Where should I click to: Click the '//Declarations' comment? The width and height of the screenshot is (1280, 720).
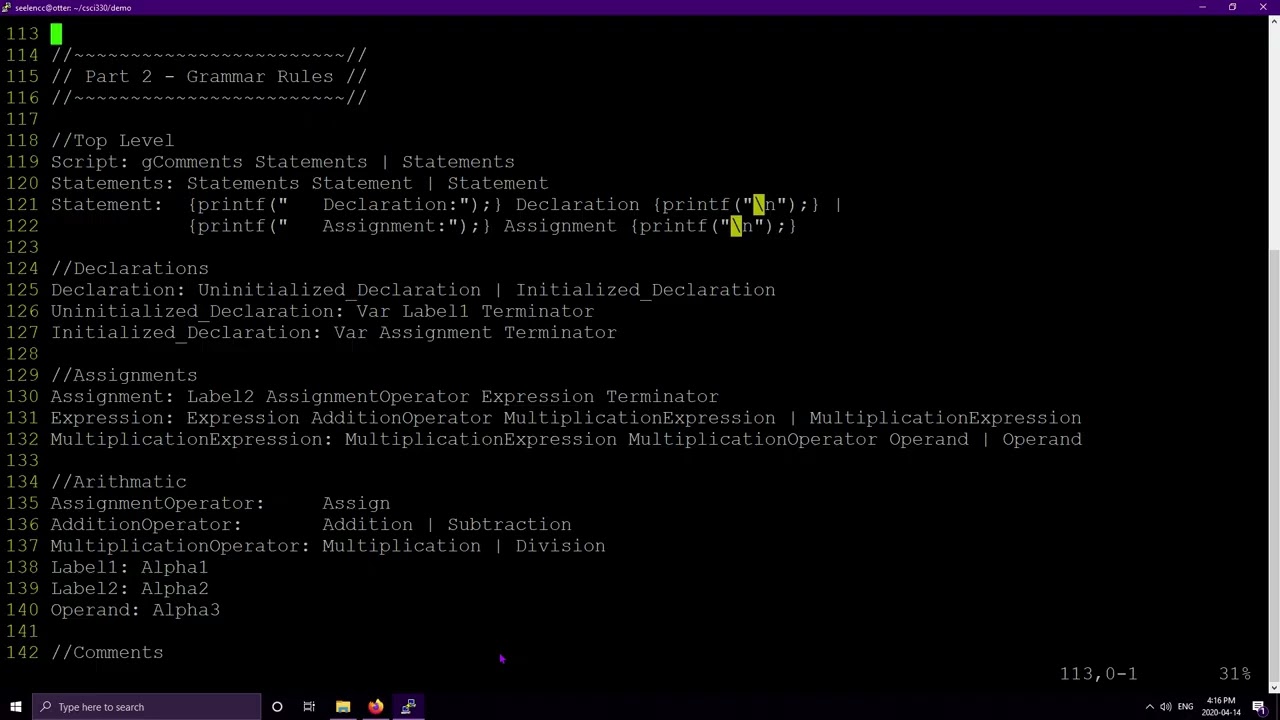coord(130,268)
